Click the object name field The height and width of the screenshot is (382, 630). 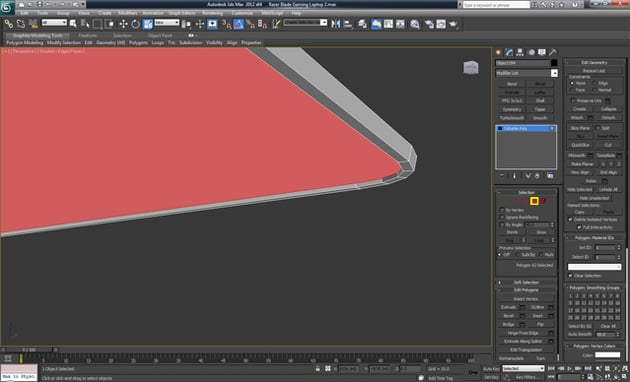[x=522, y=63]
